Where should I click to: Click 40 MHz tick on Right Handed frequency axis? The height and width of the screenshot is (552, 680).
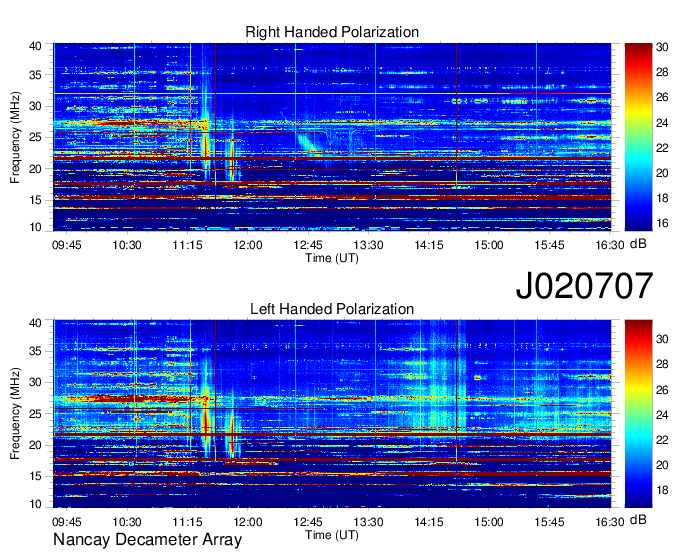coord(35,46)
